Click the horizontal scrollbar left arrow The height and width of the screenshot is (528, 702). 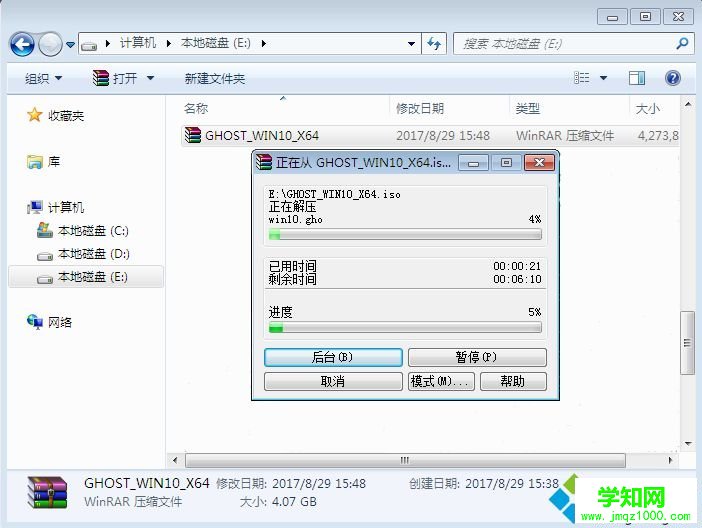(175, 460)
